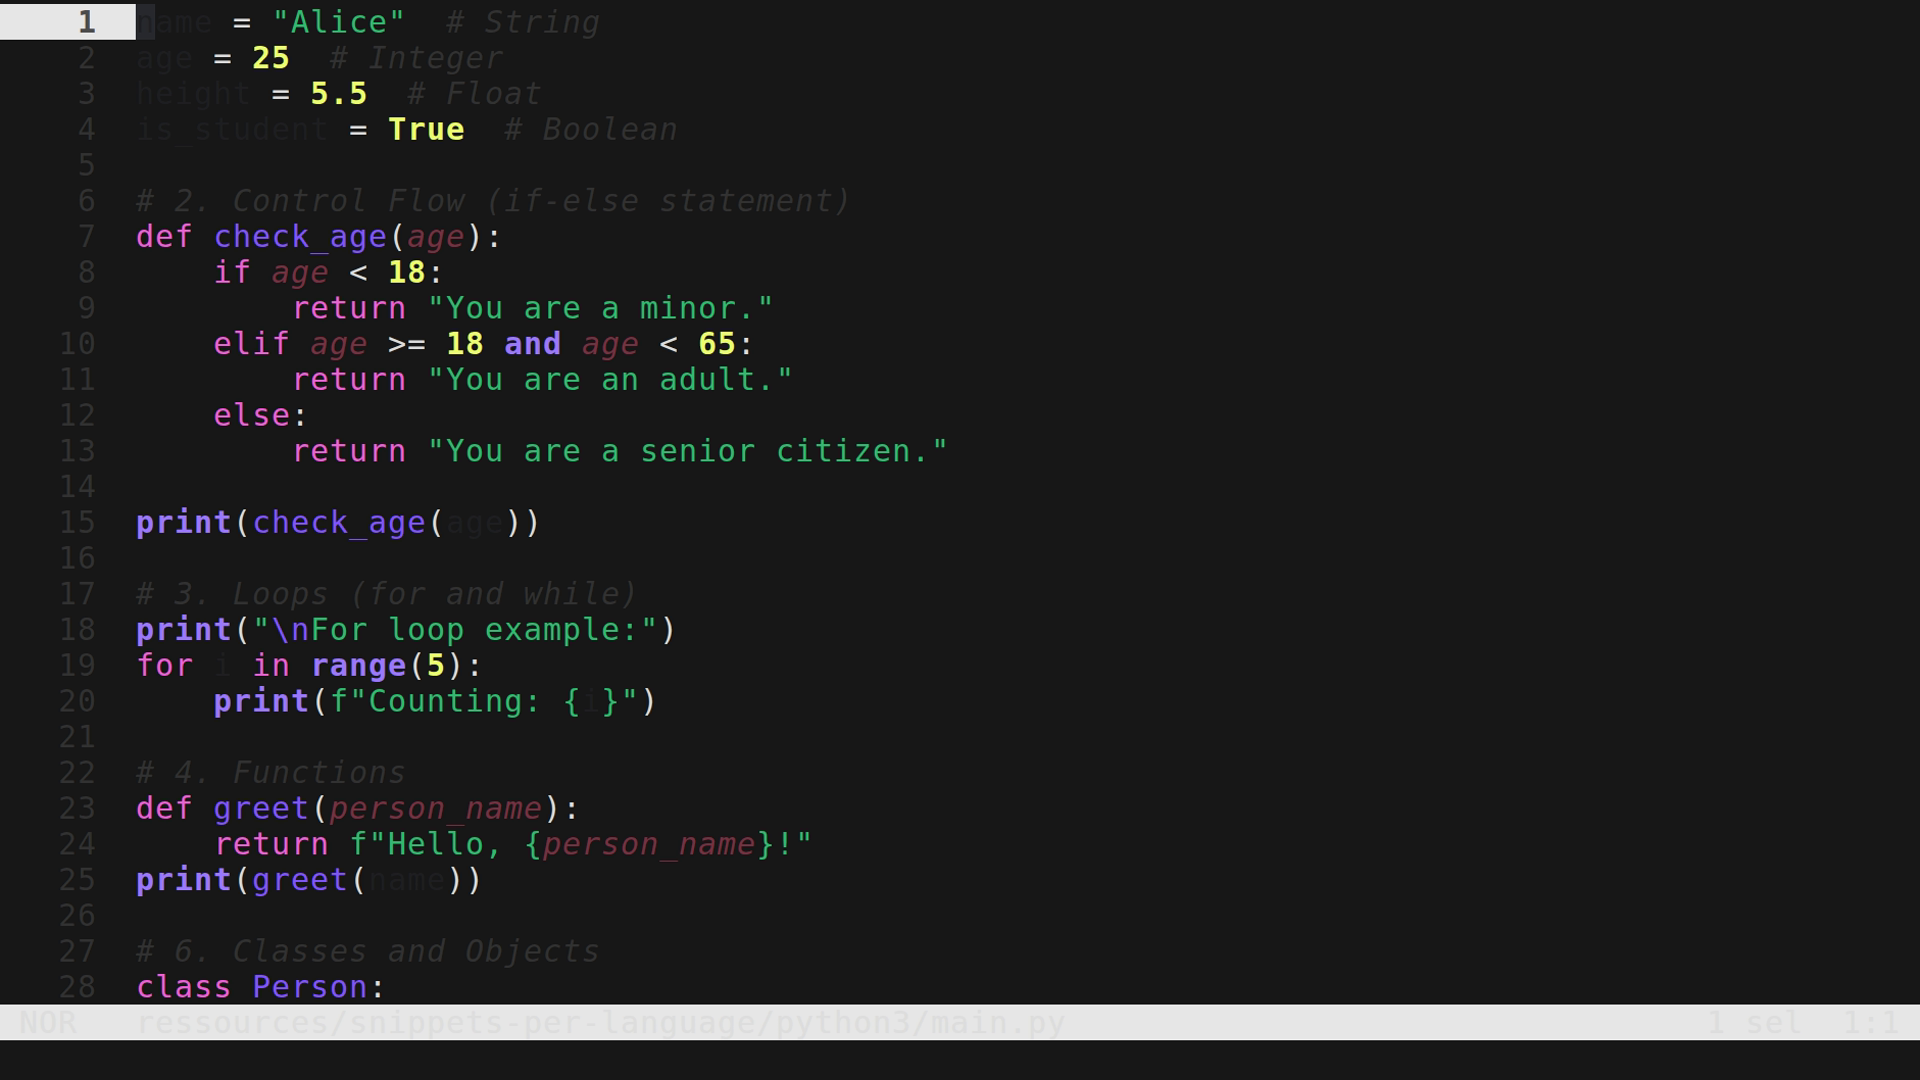Image resolution: width=1920 pixels, height=1080 pixels.
Task: Click the elif keyword on line 10
Action: tap(249, 343)
